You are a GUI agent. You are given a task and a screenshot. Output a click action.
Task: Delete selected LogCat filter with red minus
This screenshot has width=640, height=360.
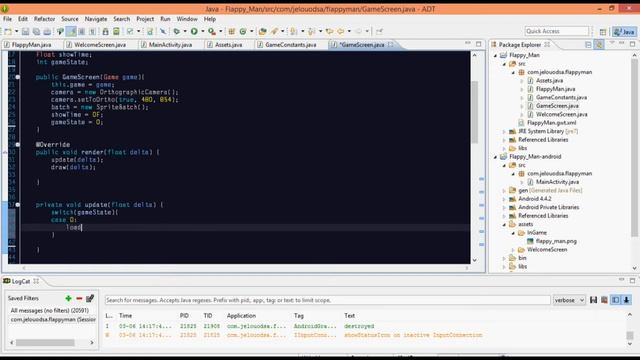(x=79, y=298)
